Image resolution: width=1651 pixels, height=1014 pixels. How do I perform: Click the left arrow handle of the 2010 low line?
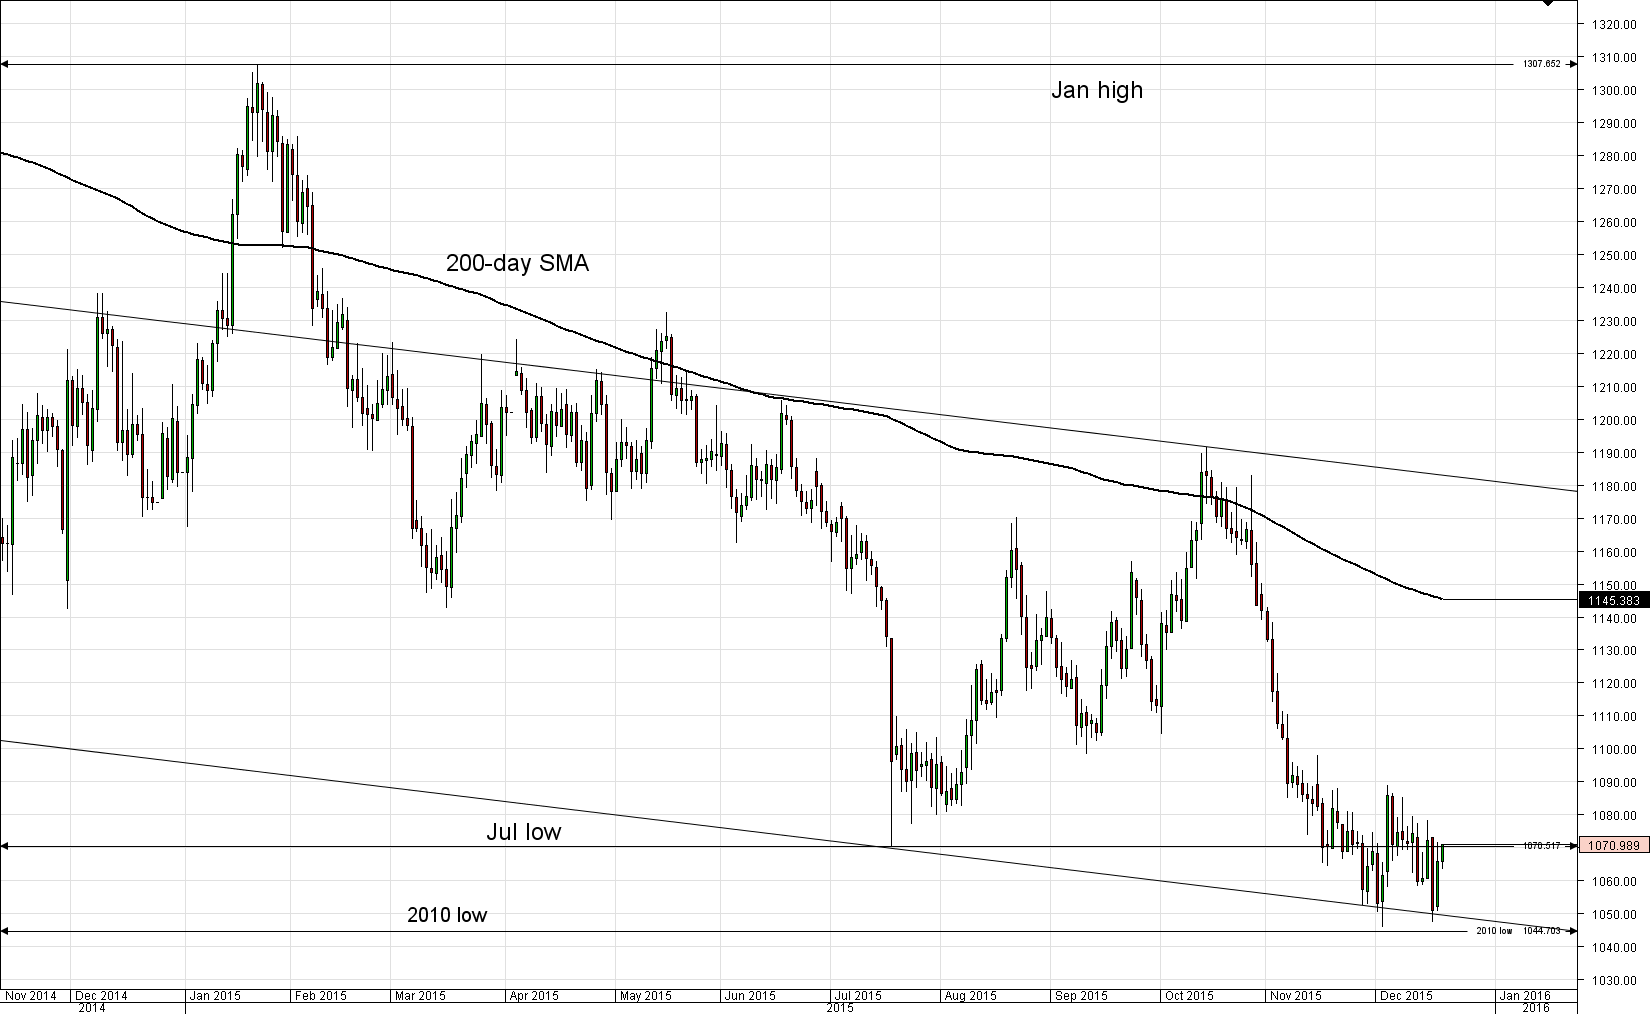pyautogui.click(x=4, y=931)
